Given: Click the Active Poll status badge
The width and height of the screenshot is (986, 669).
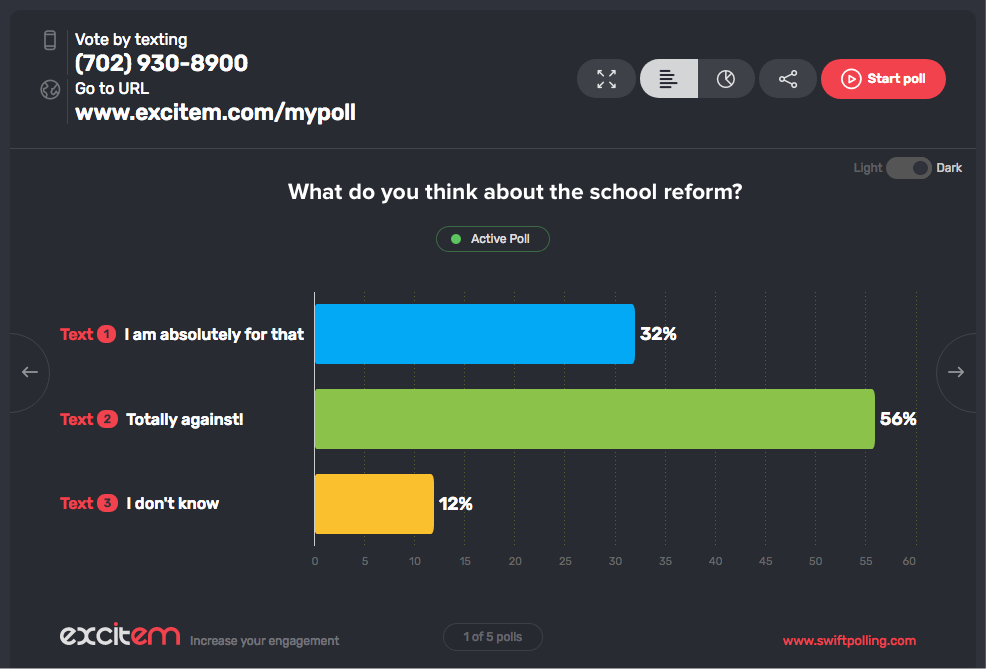Looking at the screenshot, I should [492, 239].
